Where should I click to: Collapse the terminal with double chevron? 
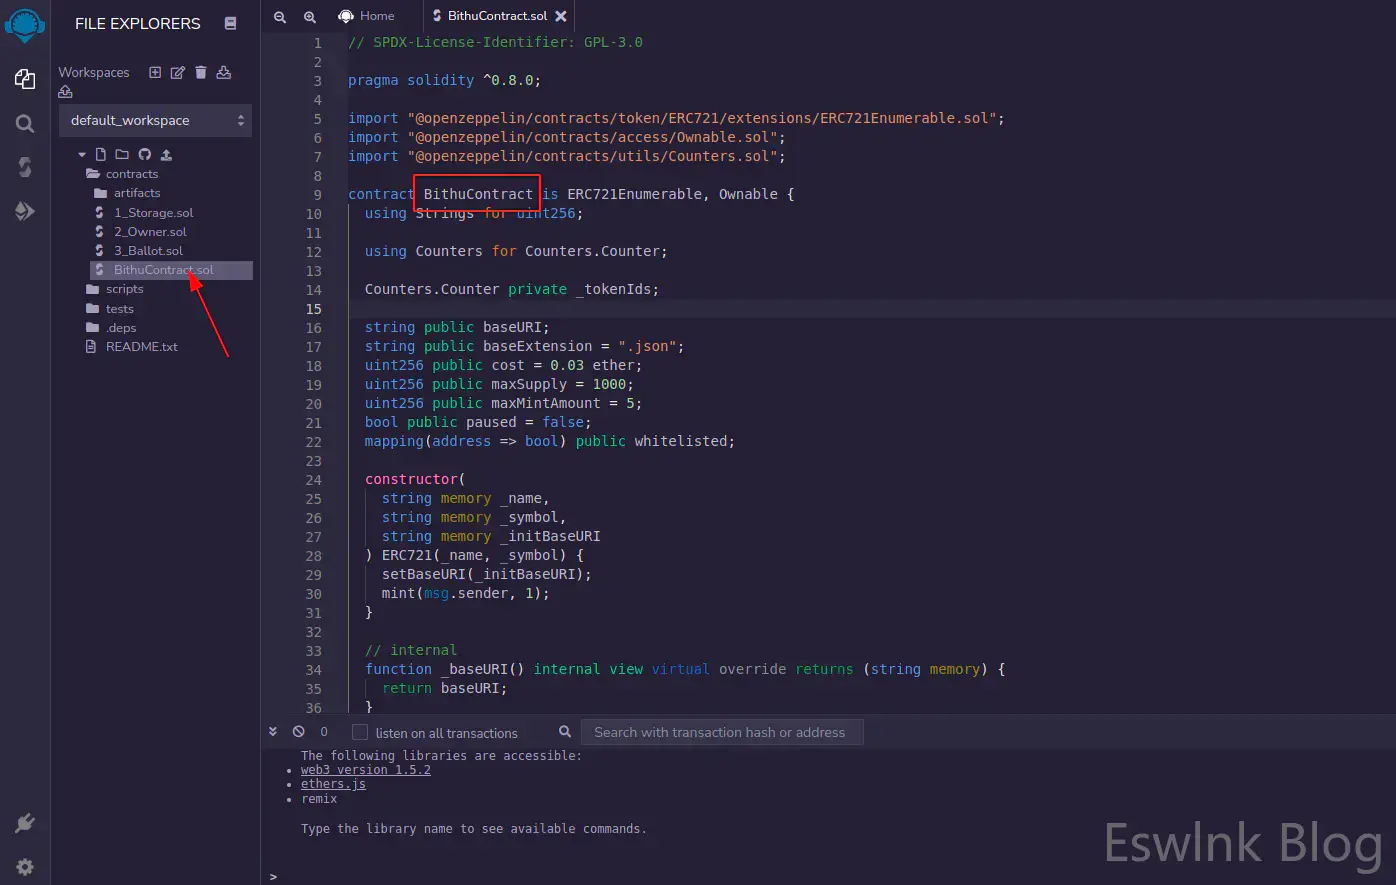273,732
